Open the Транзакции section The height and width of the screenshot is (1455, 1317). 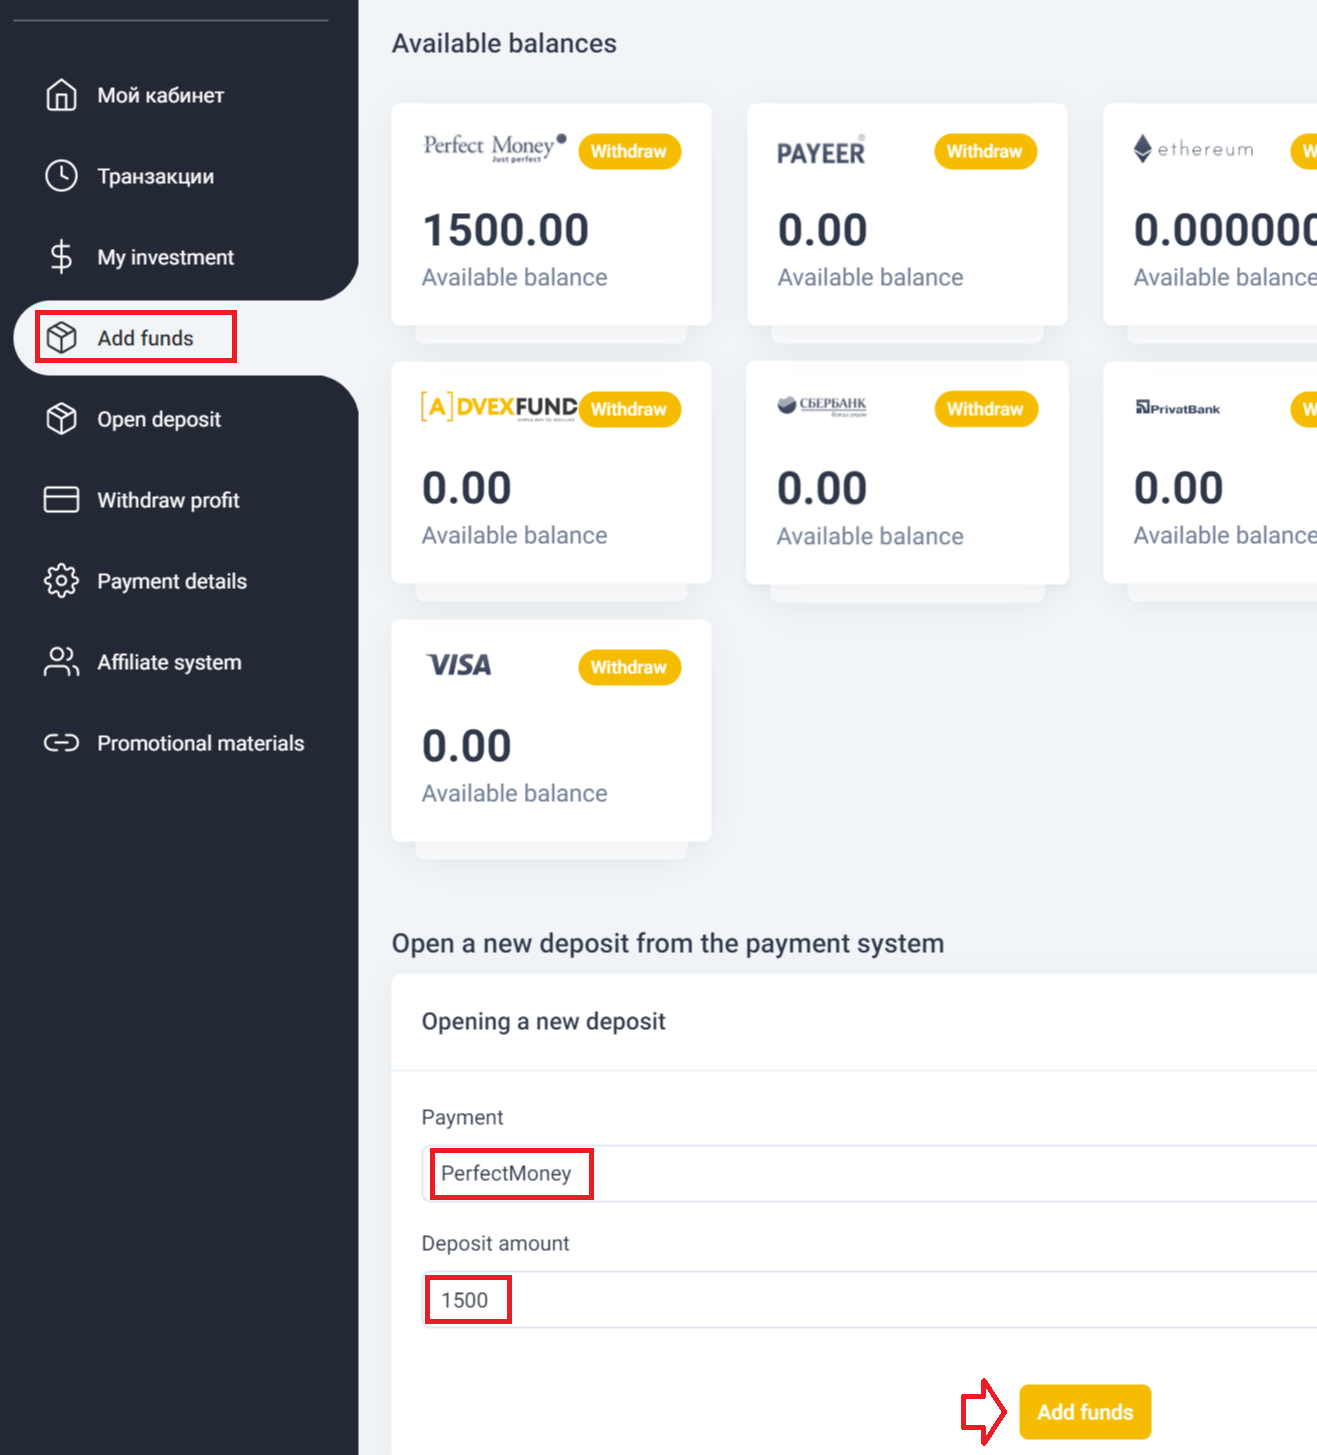point(155,176)
